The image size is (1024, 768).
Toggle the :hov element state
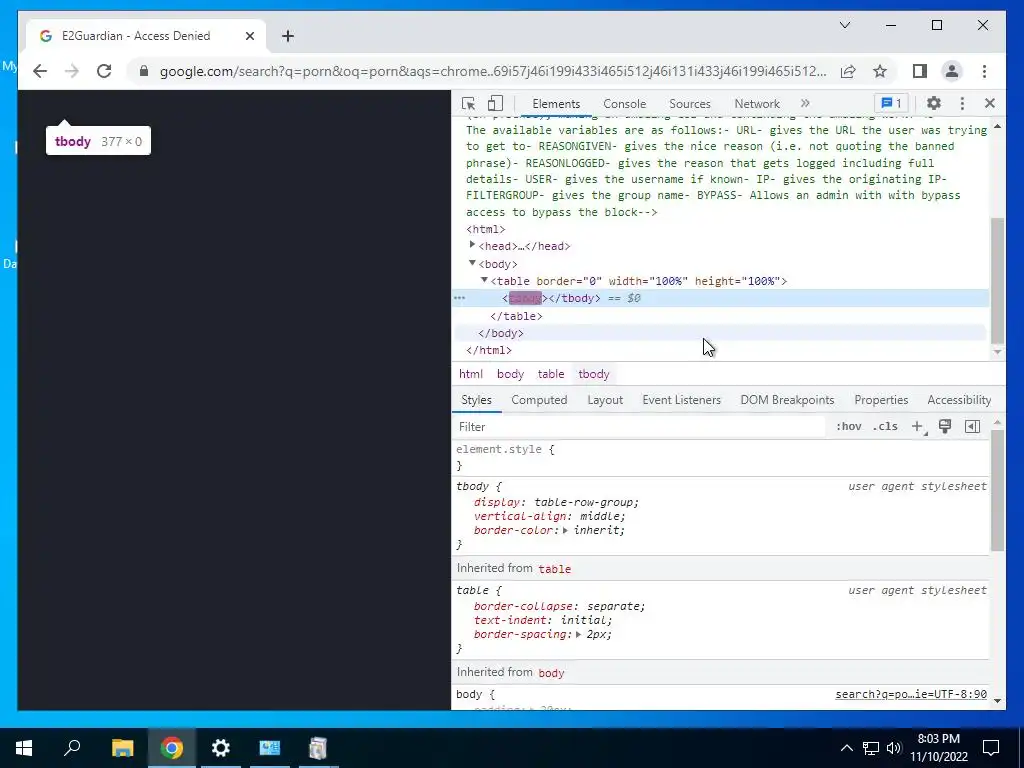(x=848, y=426)
